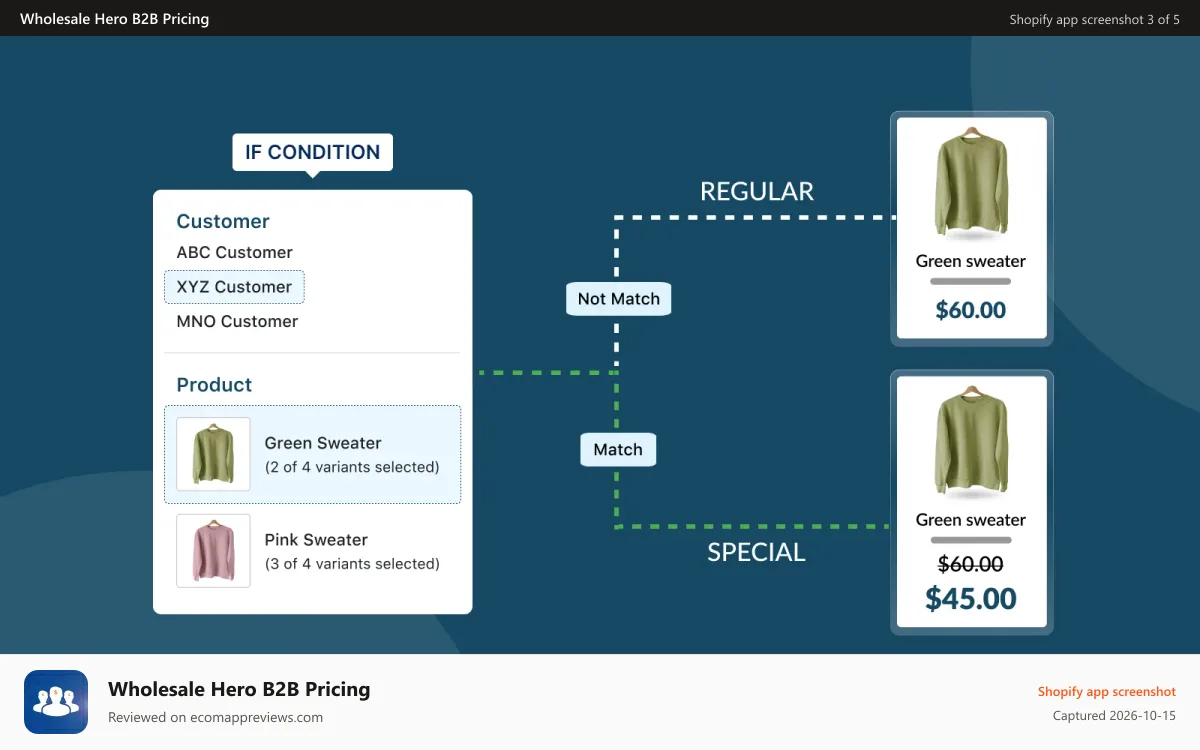Click the Match badge
This screenshot has height=750, width=1200.
[618, 450]
